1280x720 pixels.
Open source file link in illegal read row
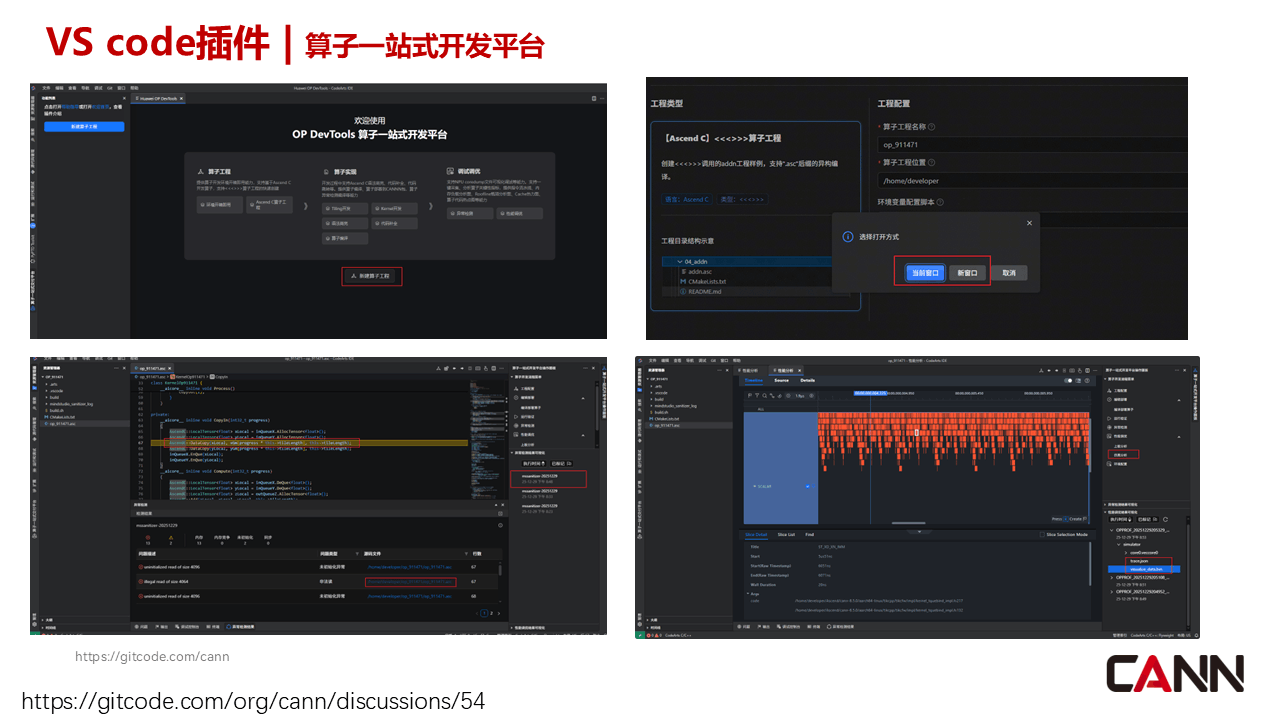pyautogui.click(x=409, y=581)
